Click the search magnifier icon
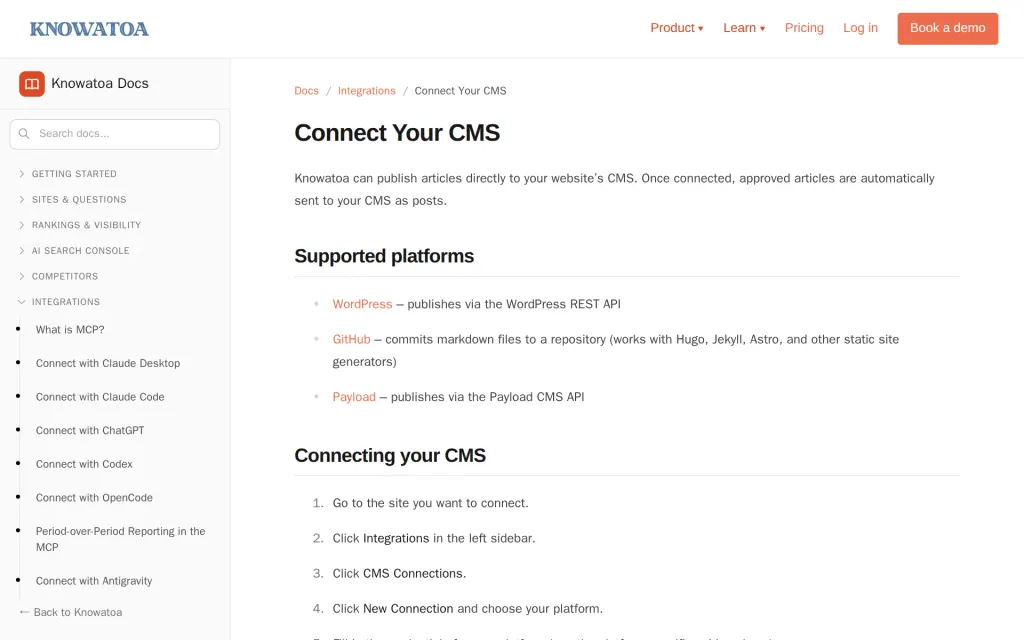This screenshot has width=1024, height=640. click(x=24, y=134)
